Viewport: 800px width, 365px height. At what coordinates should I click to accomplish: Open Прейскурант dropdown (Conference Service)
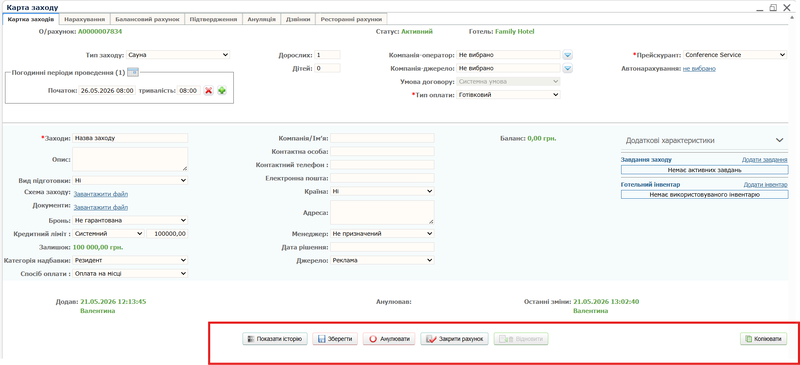point(735,55)
